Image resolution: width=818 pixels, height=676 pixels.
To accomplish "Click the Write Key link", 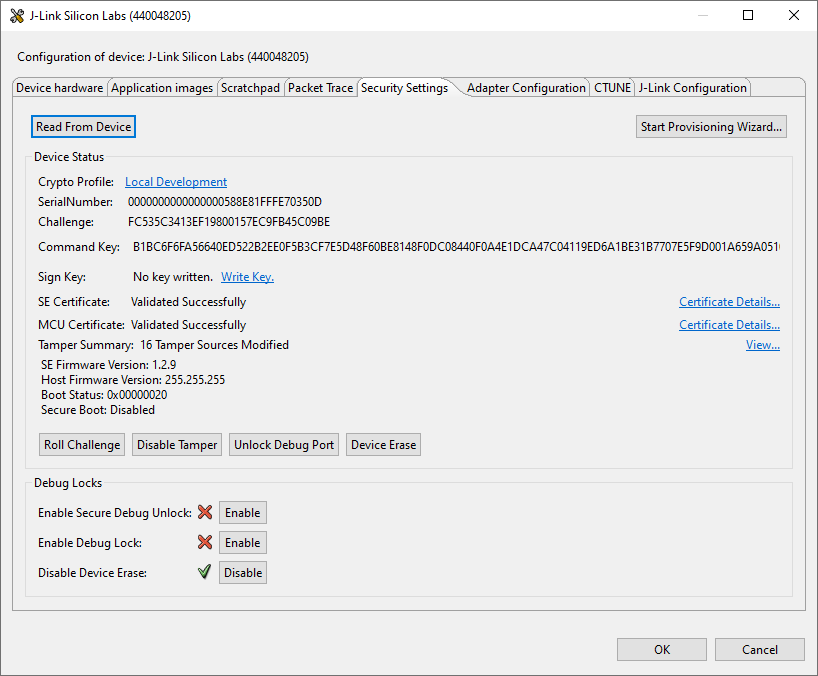I will [247, 276].
